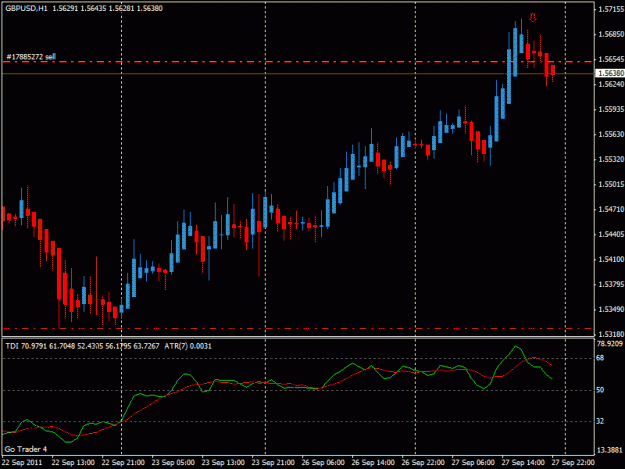This screenshot has width=625, height=469.
Task: Click the GBPUSD,H1 chart title text
Action: 26,8
